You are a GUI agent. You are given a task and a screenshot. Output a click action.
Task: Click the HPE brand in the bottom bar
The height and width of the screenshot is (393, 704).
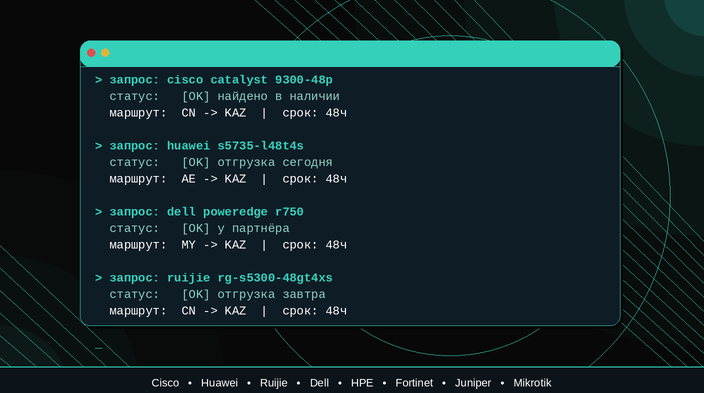point(362,383)
